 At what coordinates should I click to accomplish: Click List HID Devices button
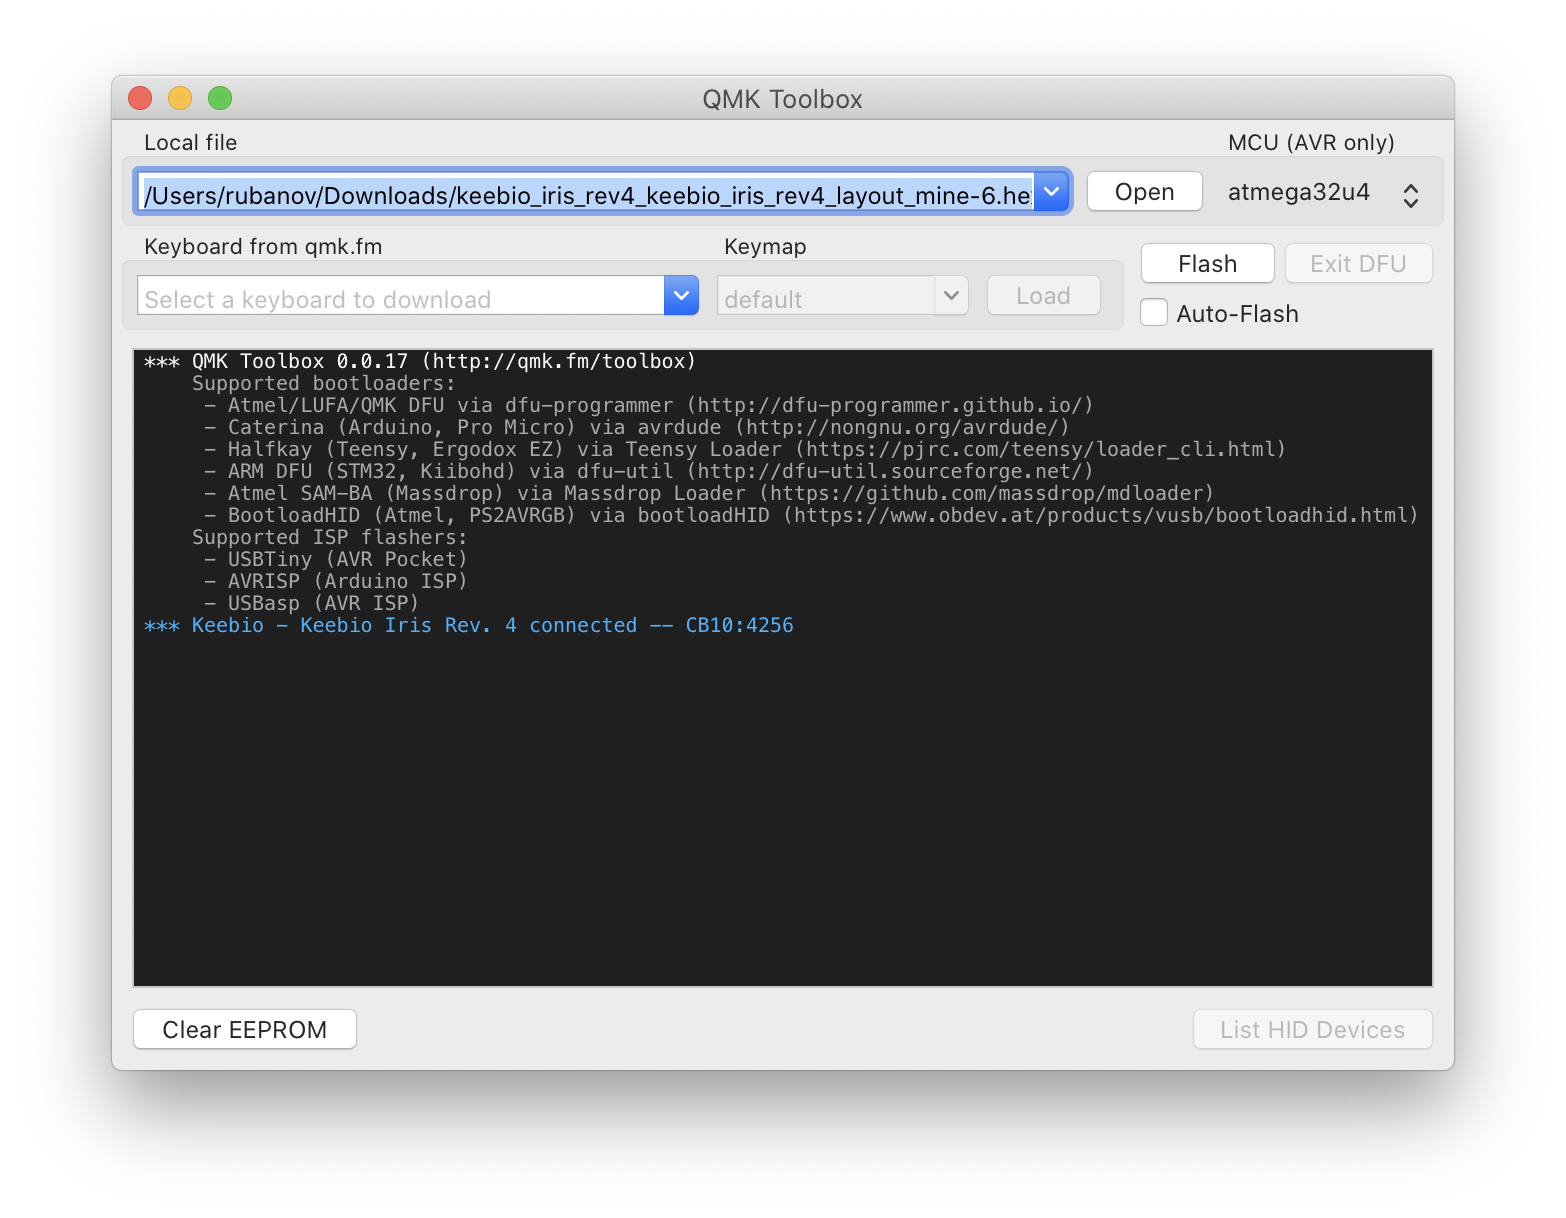[1312, 1029]
